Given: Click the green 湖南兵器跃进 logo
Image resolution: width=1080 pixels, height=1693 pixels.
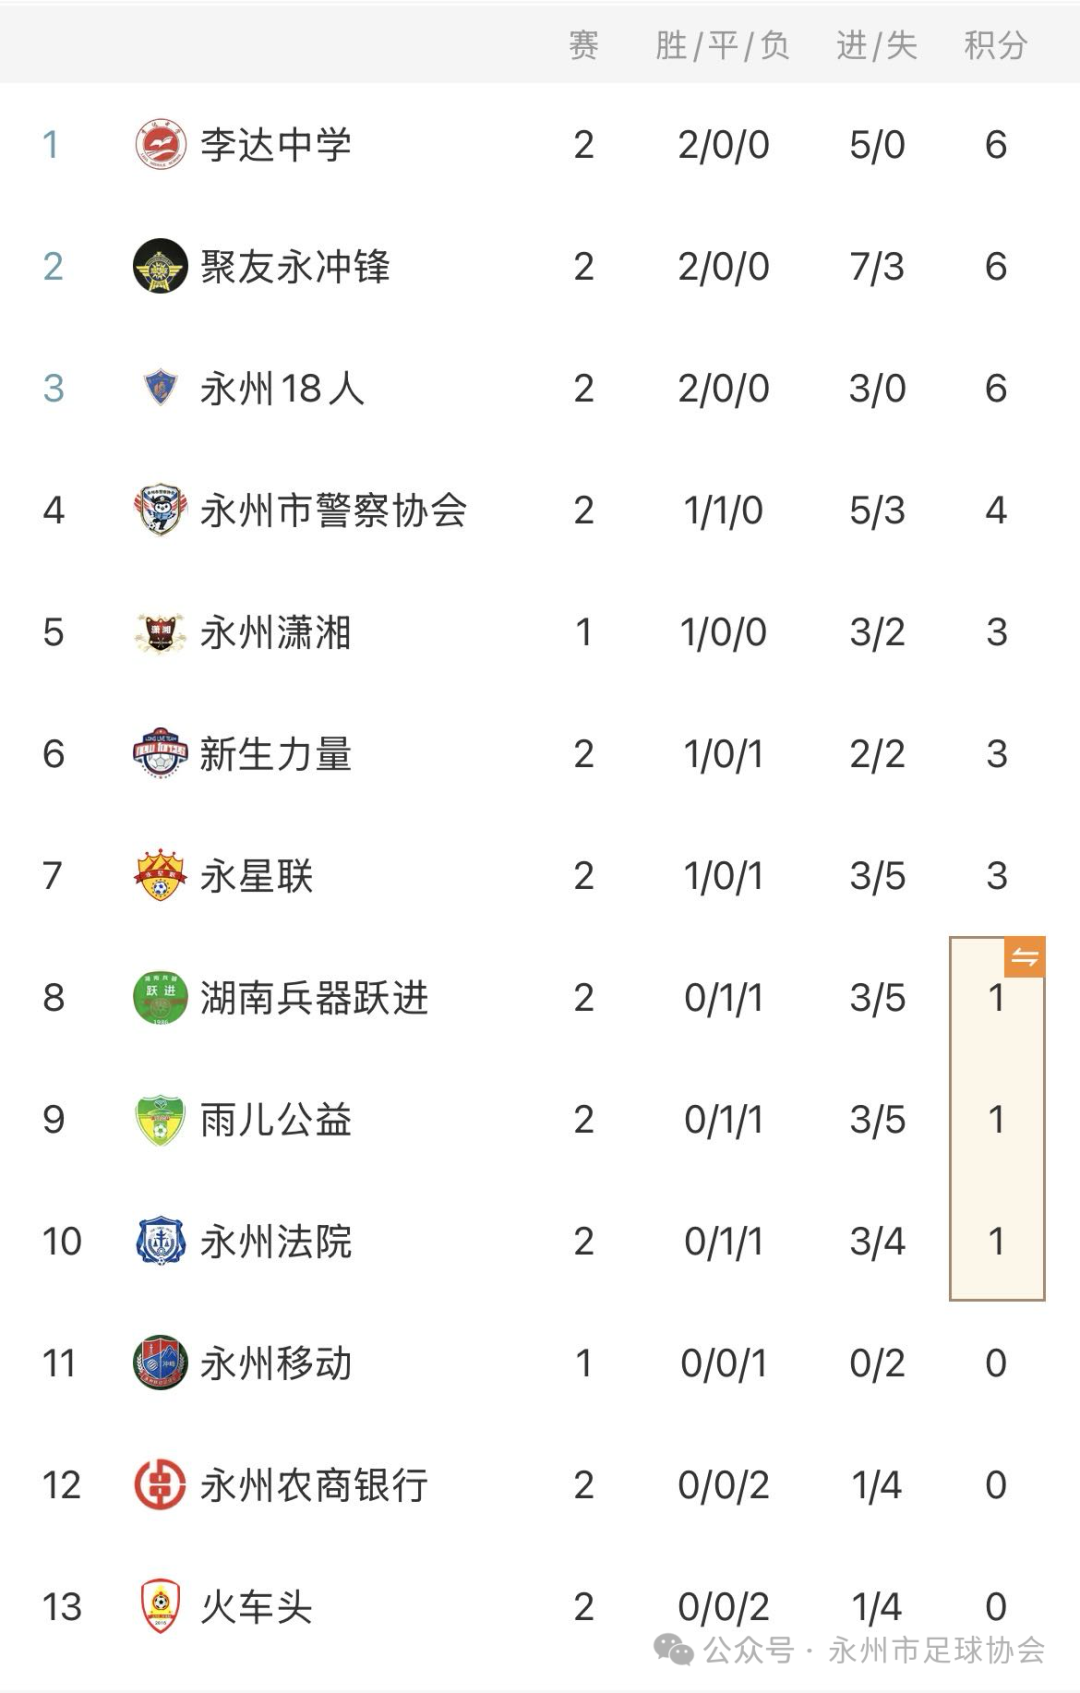Looking at the screenshot, I should coord(160,997).
